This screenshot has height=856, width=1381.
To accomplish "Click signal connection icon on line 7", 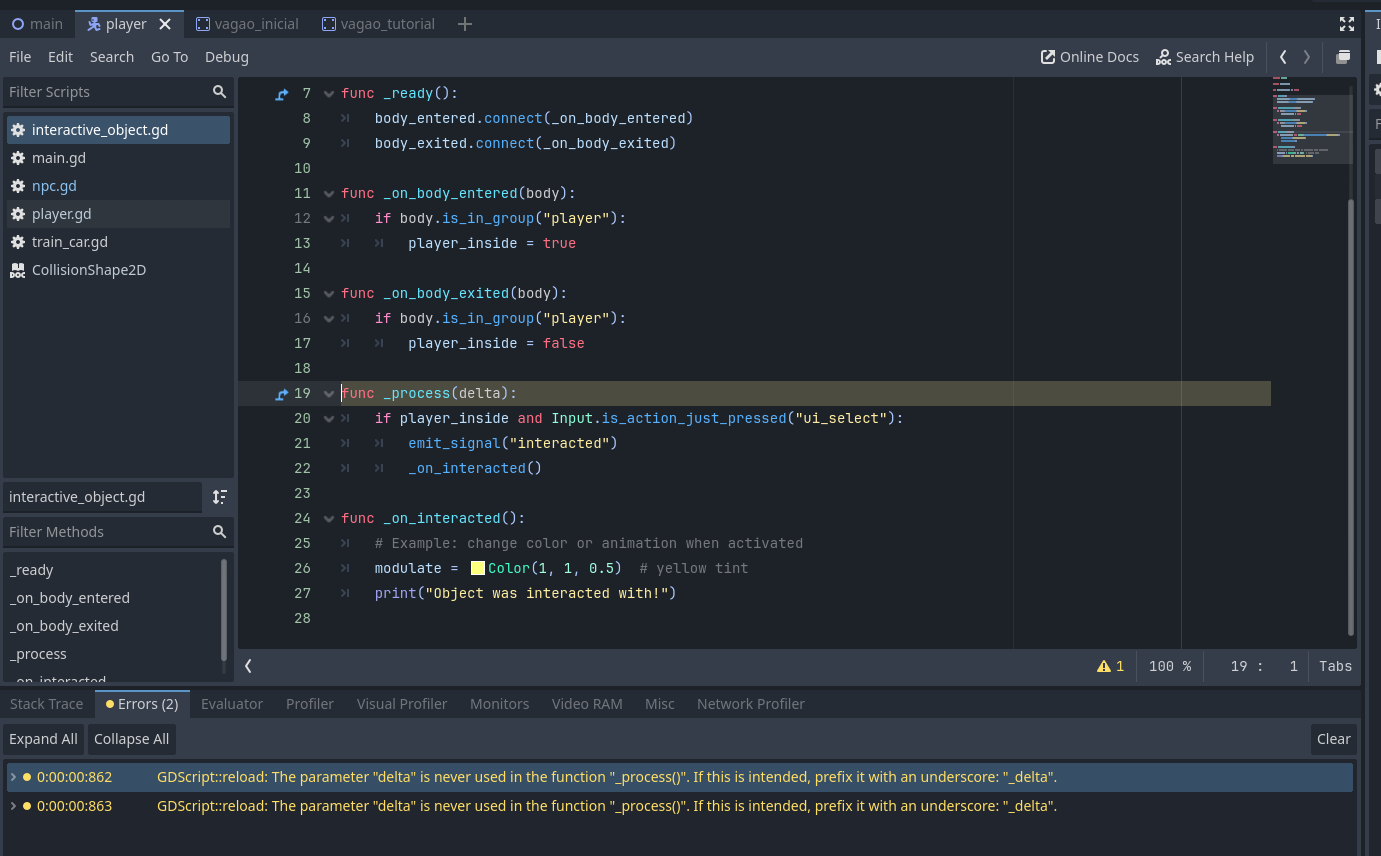I will tap(282, 94).
